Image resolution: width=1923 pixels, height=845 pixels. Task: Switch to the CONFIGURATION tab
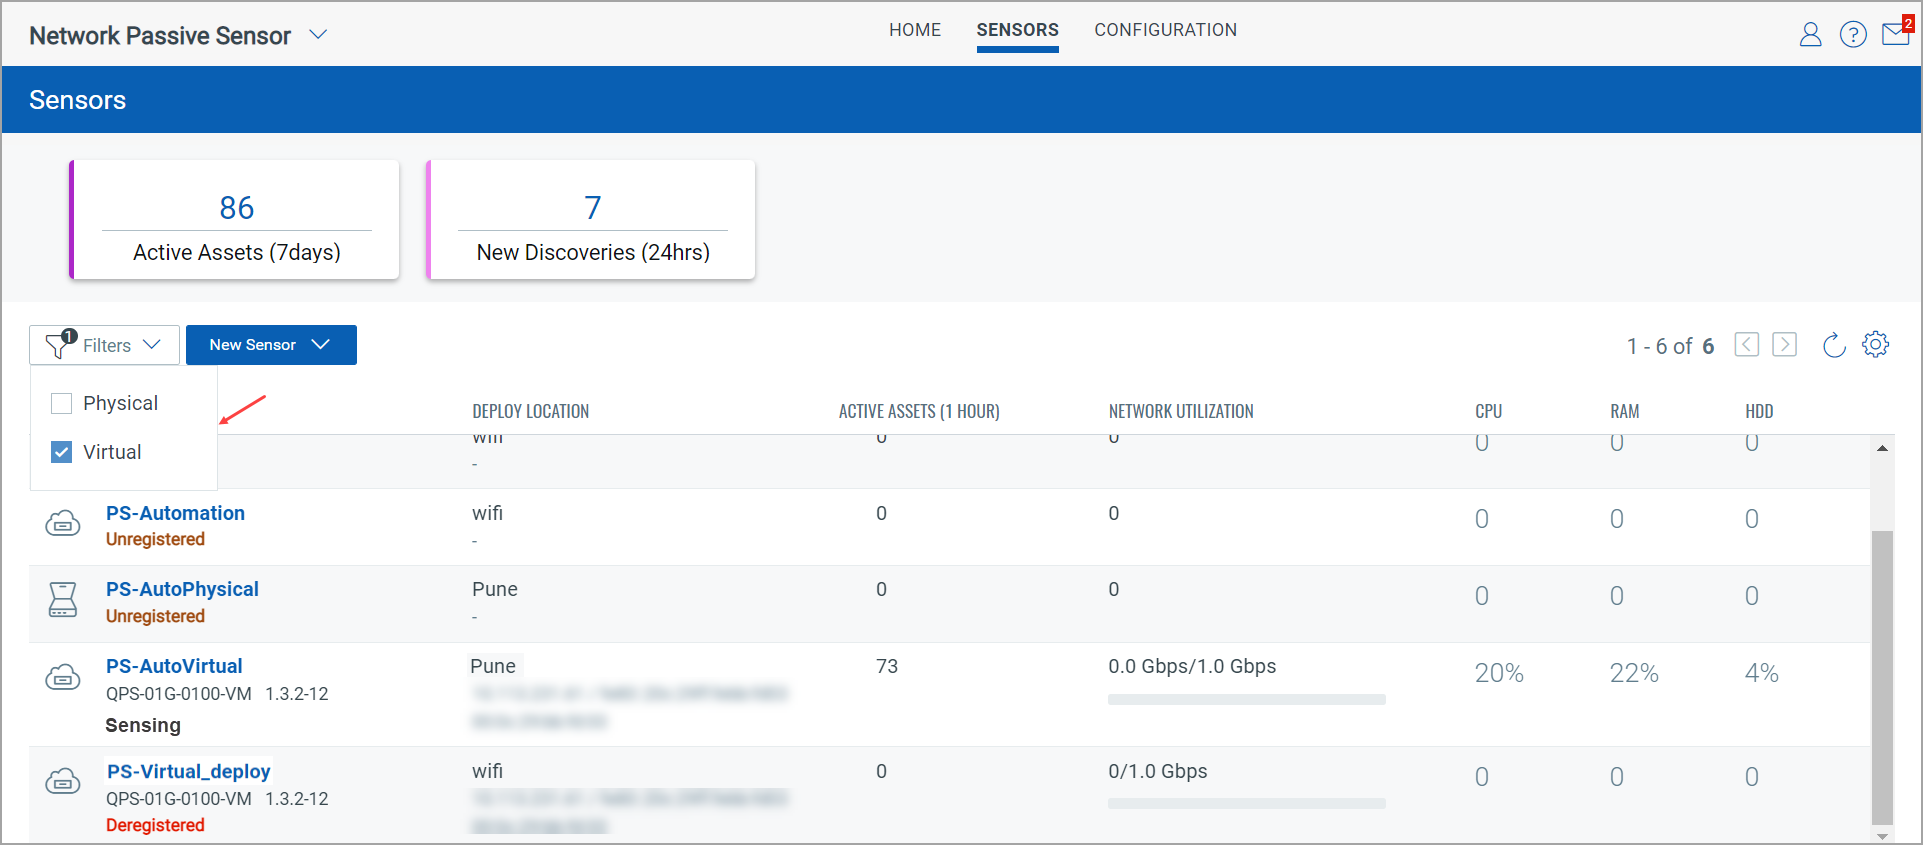point(1165,30)
